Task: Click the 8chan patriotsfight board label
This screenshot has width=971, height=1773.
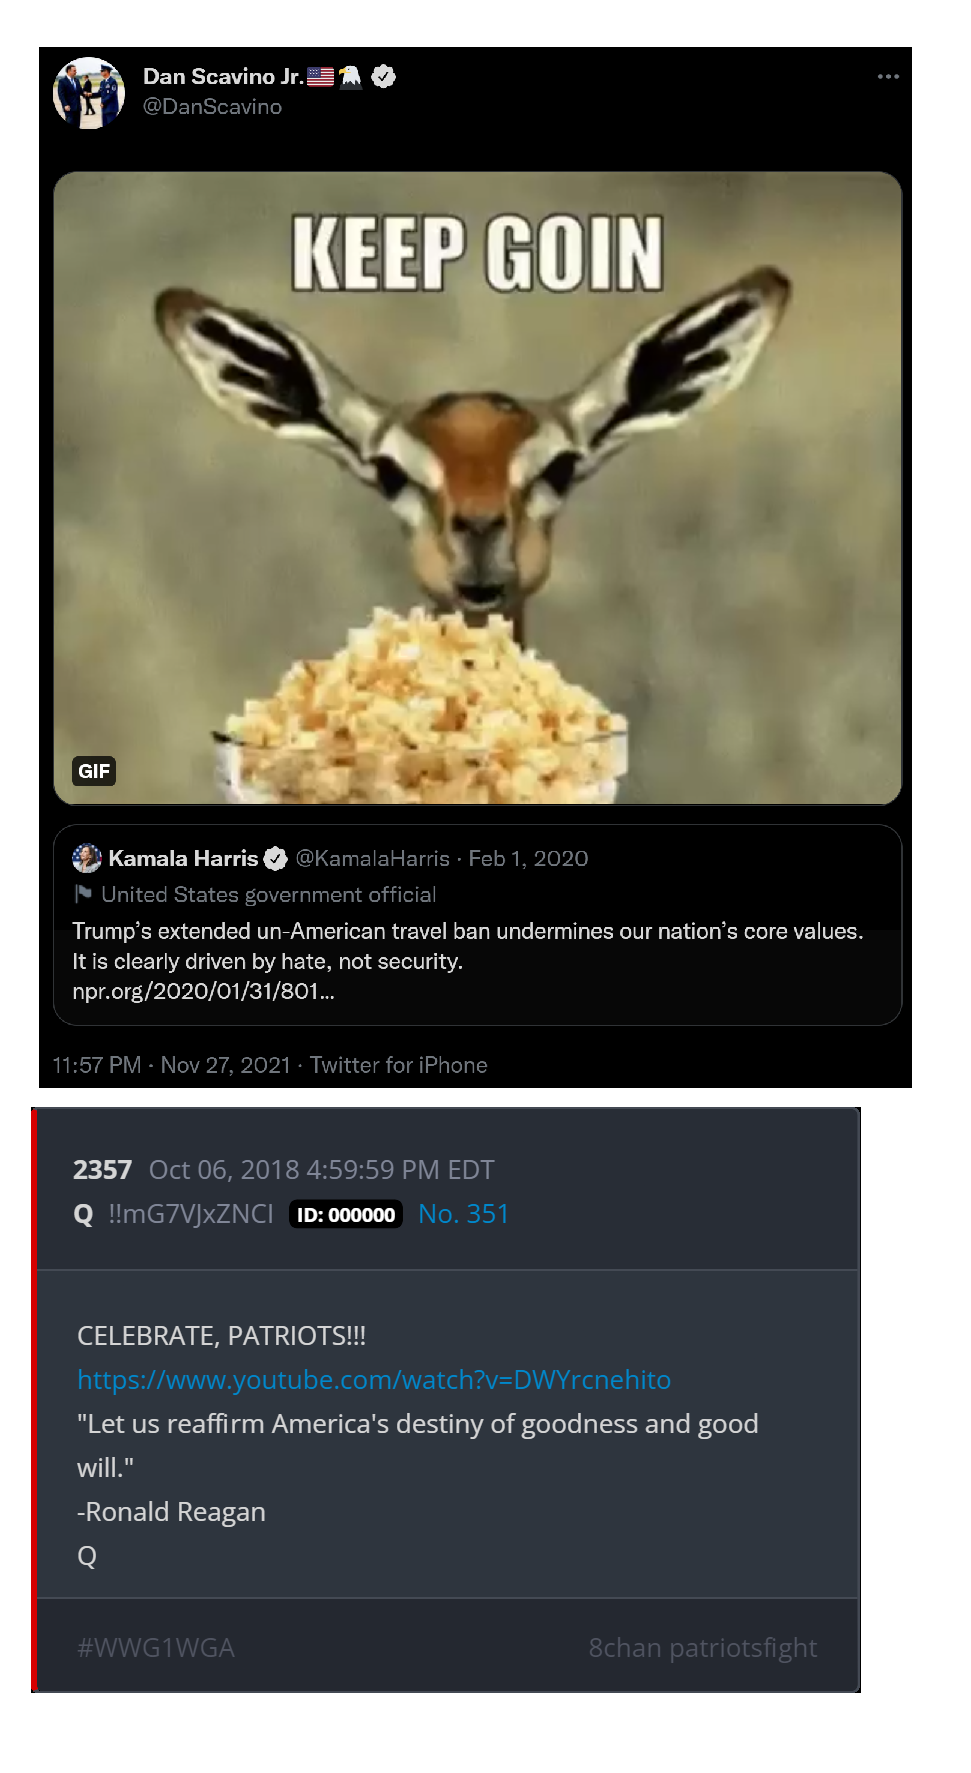Action: 703,1647
